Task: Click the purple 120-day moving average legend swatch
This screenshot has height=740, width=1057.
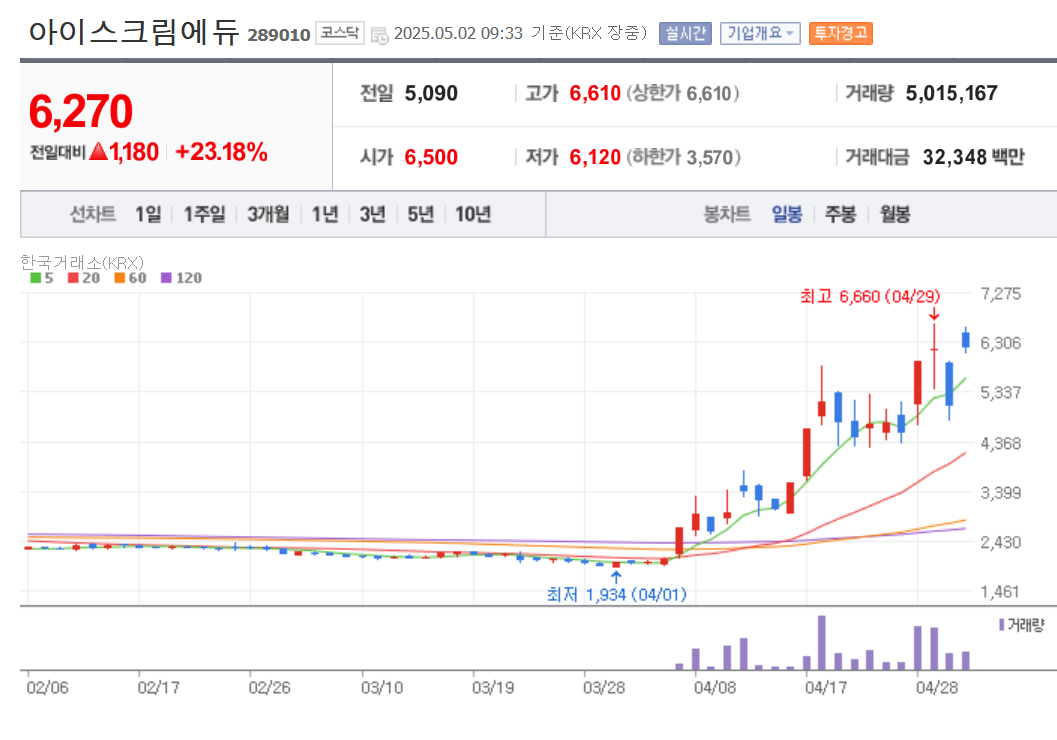Action: point(167,278)
